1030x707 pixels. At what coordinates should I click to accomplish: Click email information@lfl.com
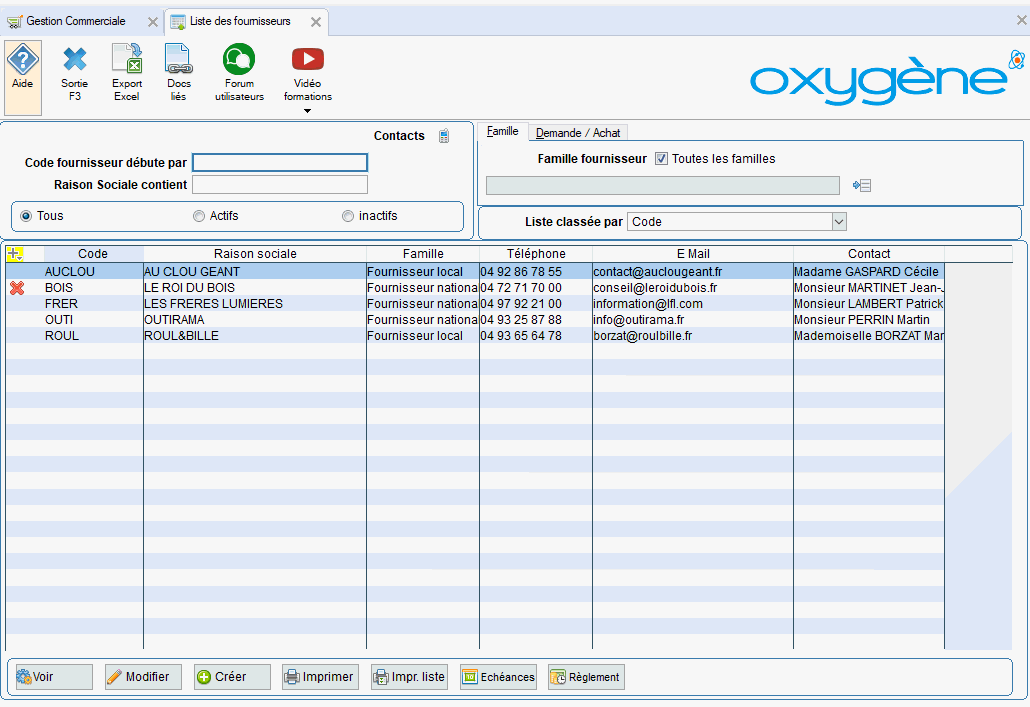(648, 304)
